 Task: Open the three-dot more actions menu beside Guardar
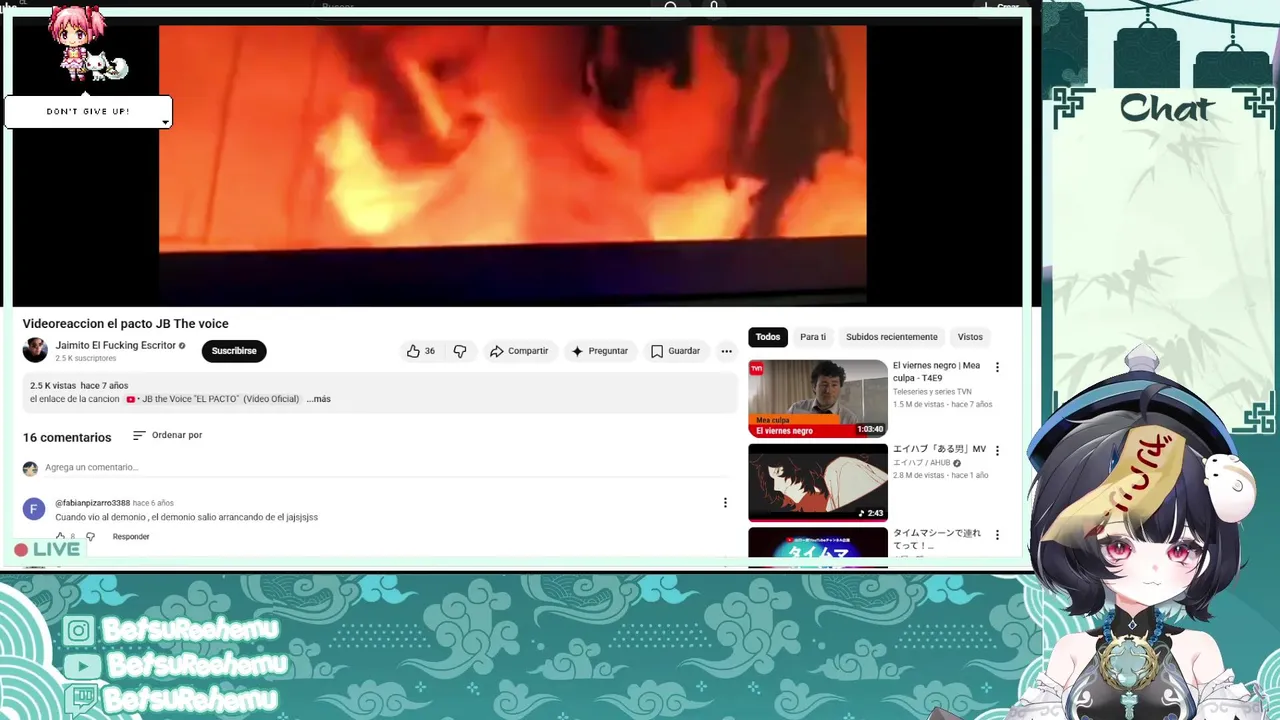click(x=727, y=351)
